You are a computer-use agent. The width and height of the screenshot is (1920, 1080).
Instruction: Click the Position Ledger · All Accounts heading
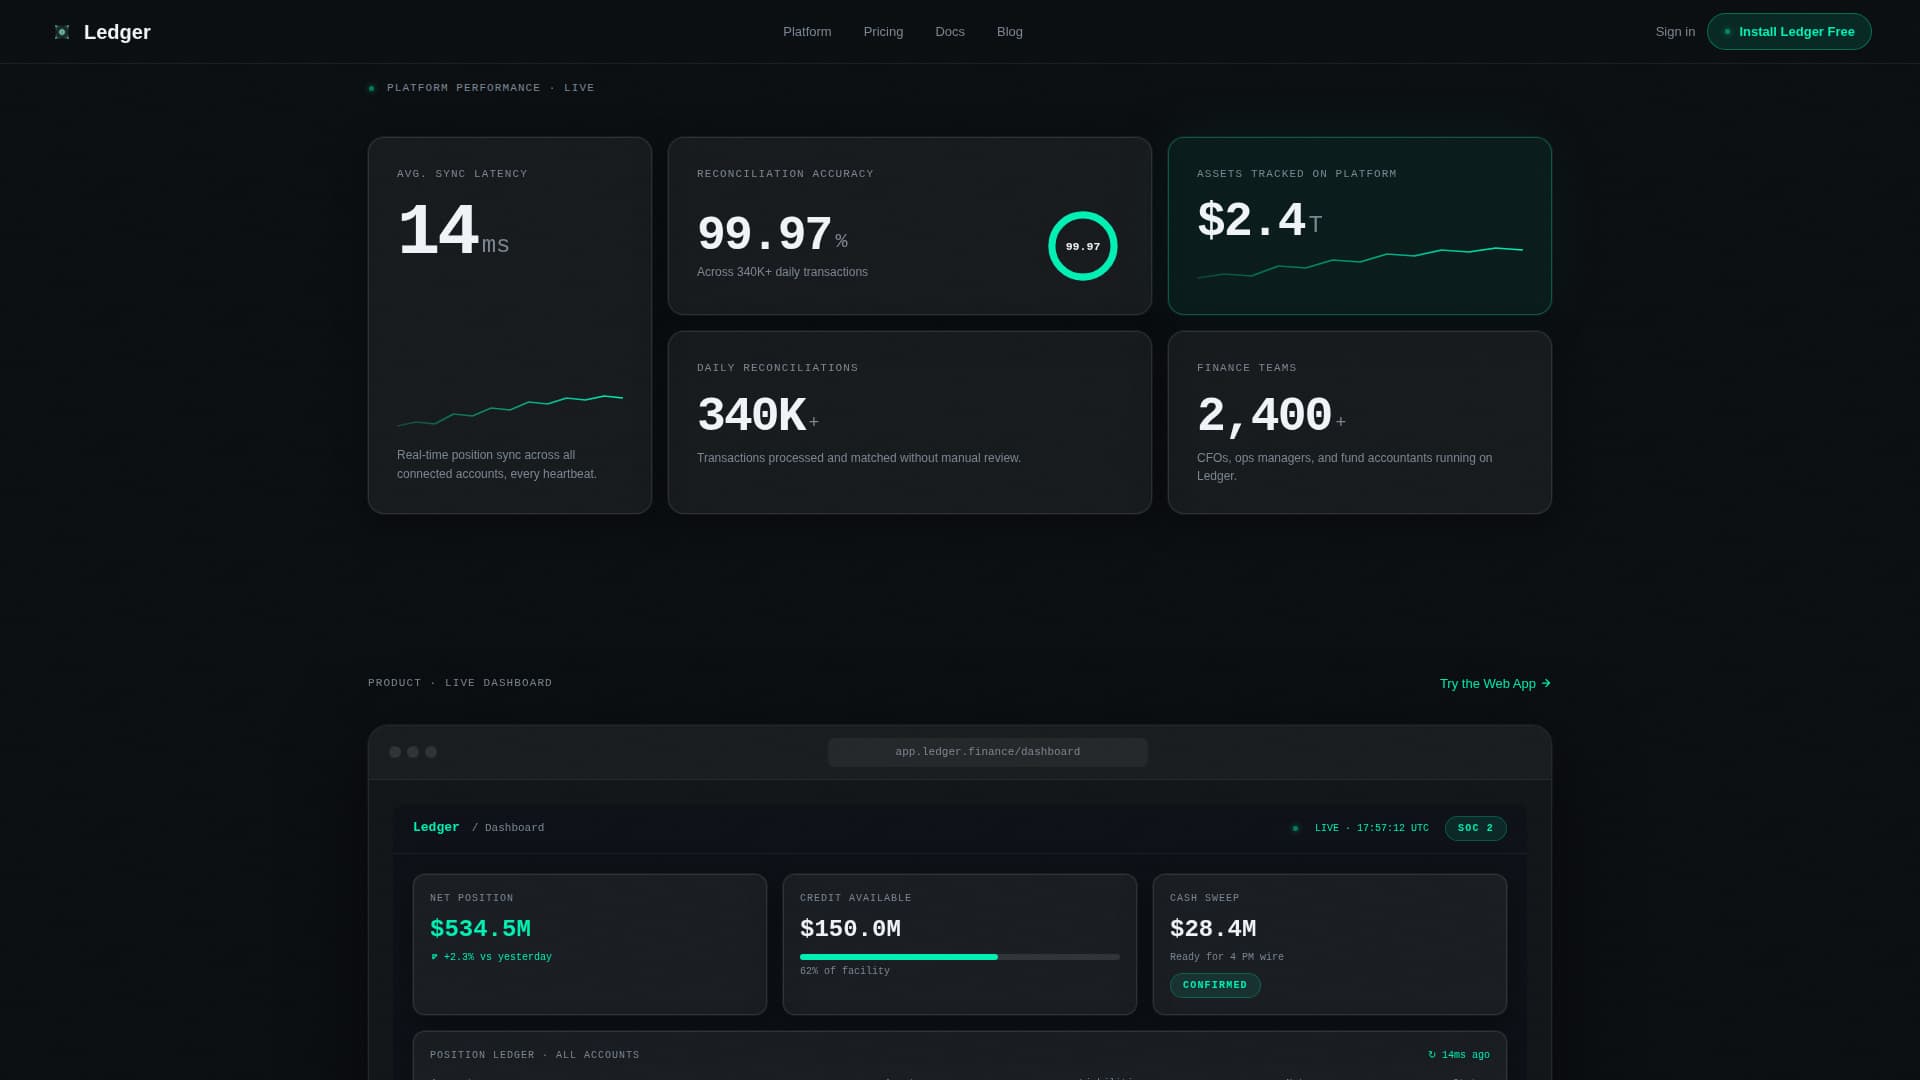535,1056
